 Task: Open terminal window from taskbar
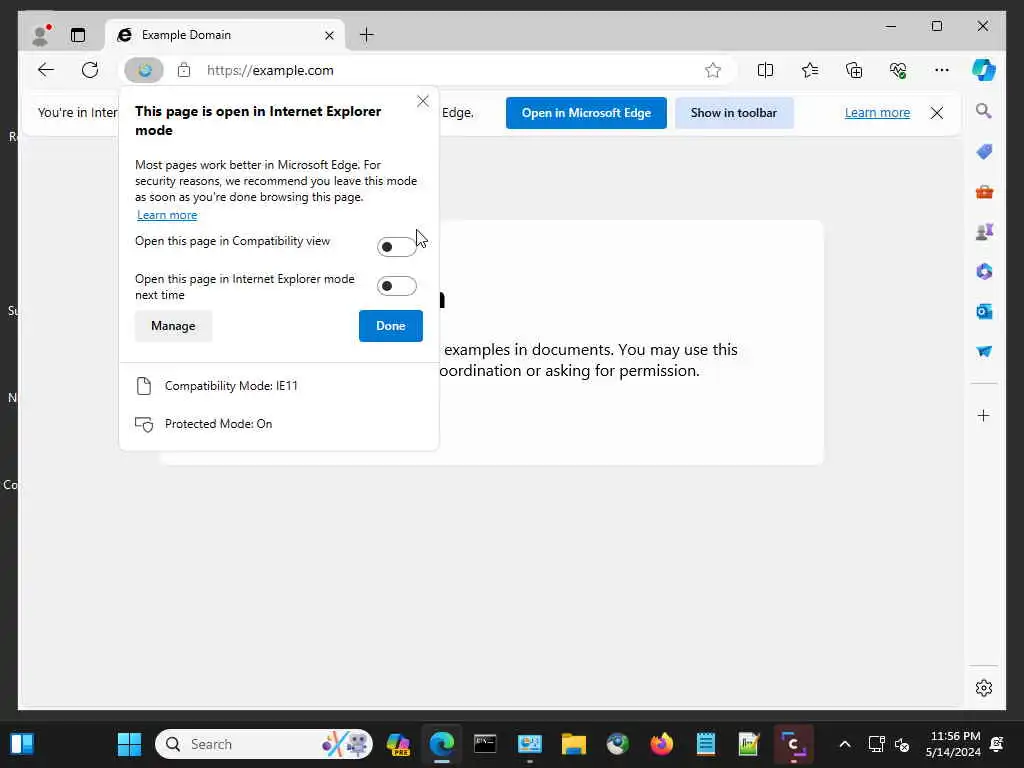(x=485, y=744)
